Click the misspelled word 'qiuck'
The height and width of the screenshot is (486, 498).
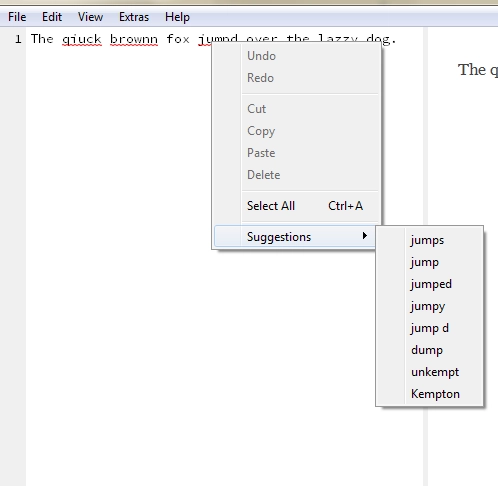[82, 39]
